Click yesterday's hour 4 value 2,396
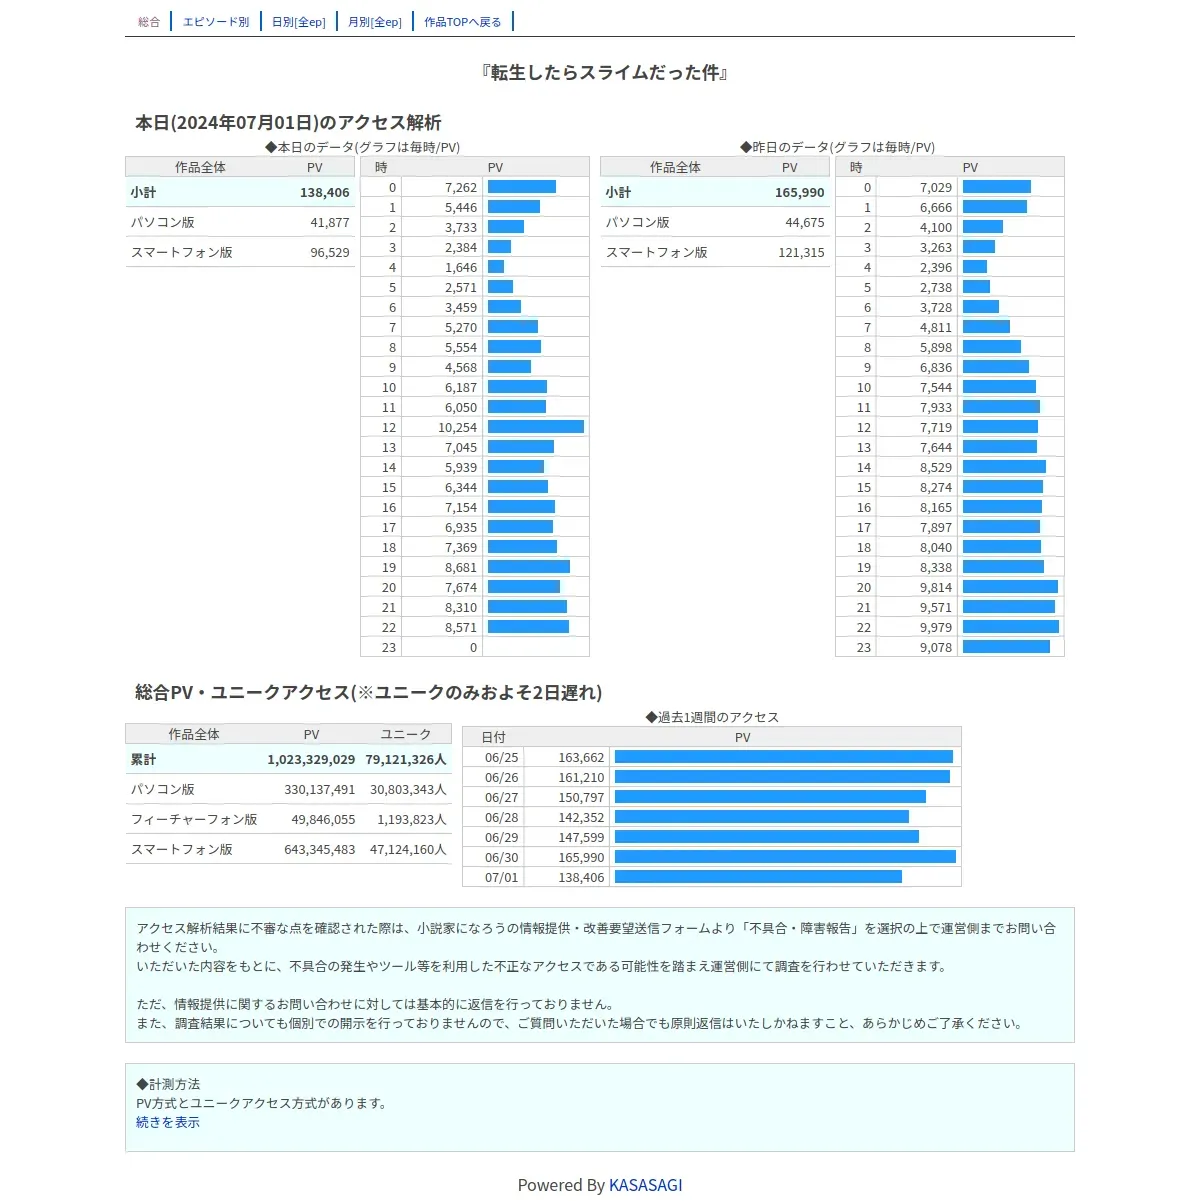Screen dimensions: 1200x1201 tap(936, 267)
